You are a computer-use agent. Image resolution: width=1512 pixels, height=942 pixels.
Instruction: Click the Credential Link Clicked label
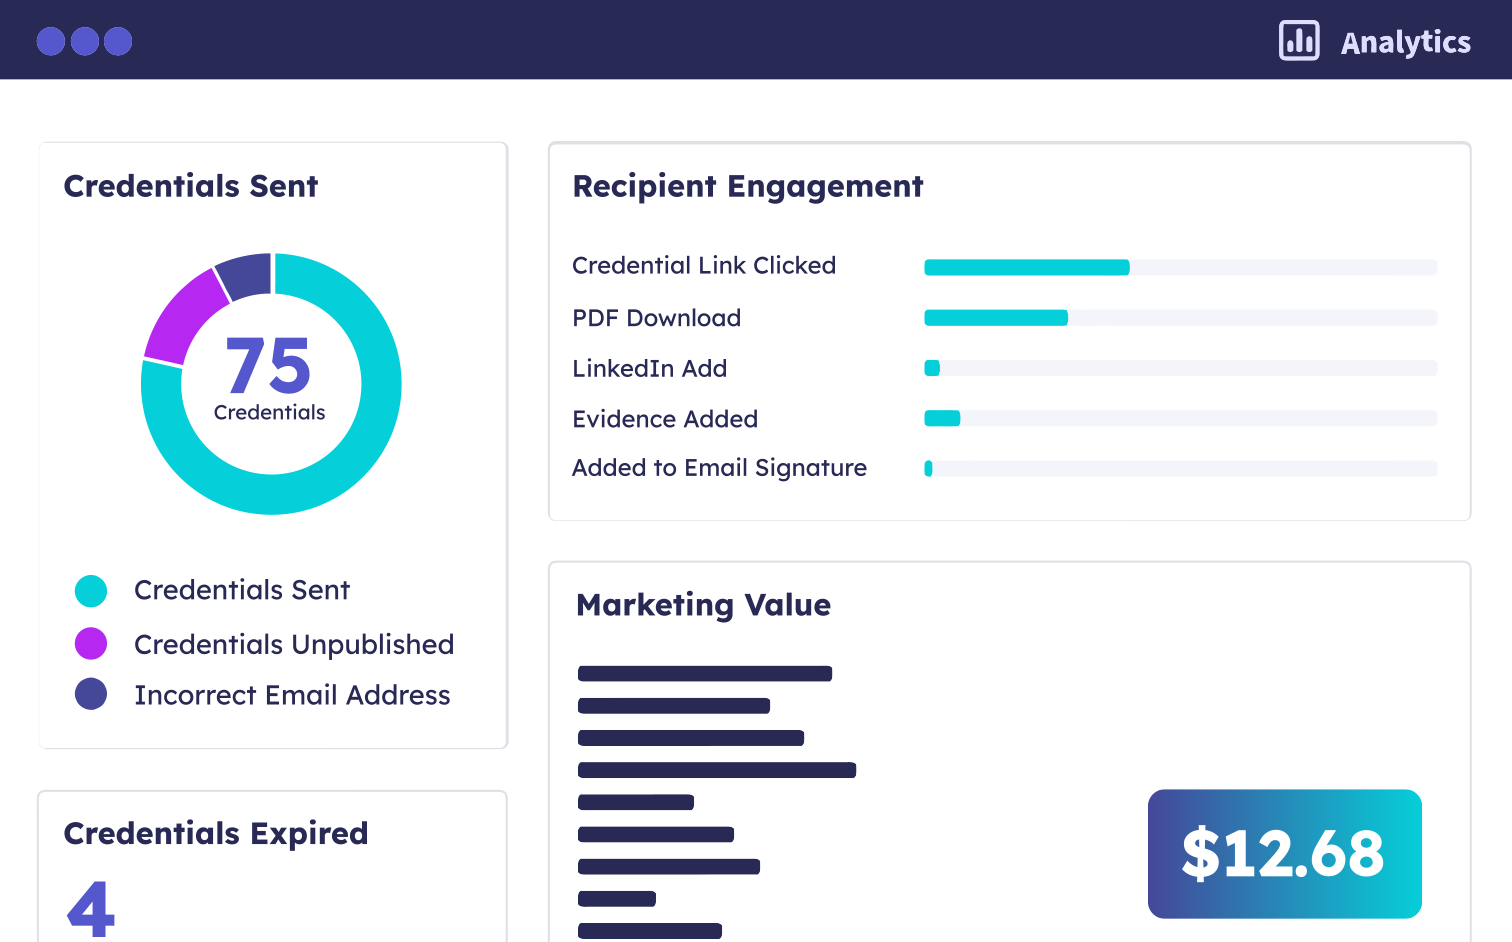click(x=704, y=265)
